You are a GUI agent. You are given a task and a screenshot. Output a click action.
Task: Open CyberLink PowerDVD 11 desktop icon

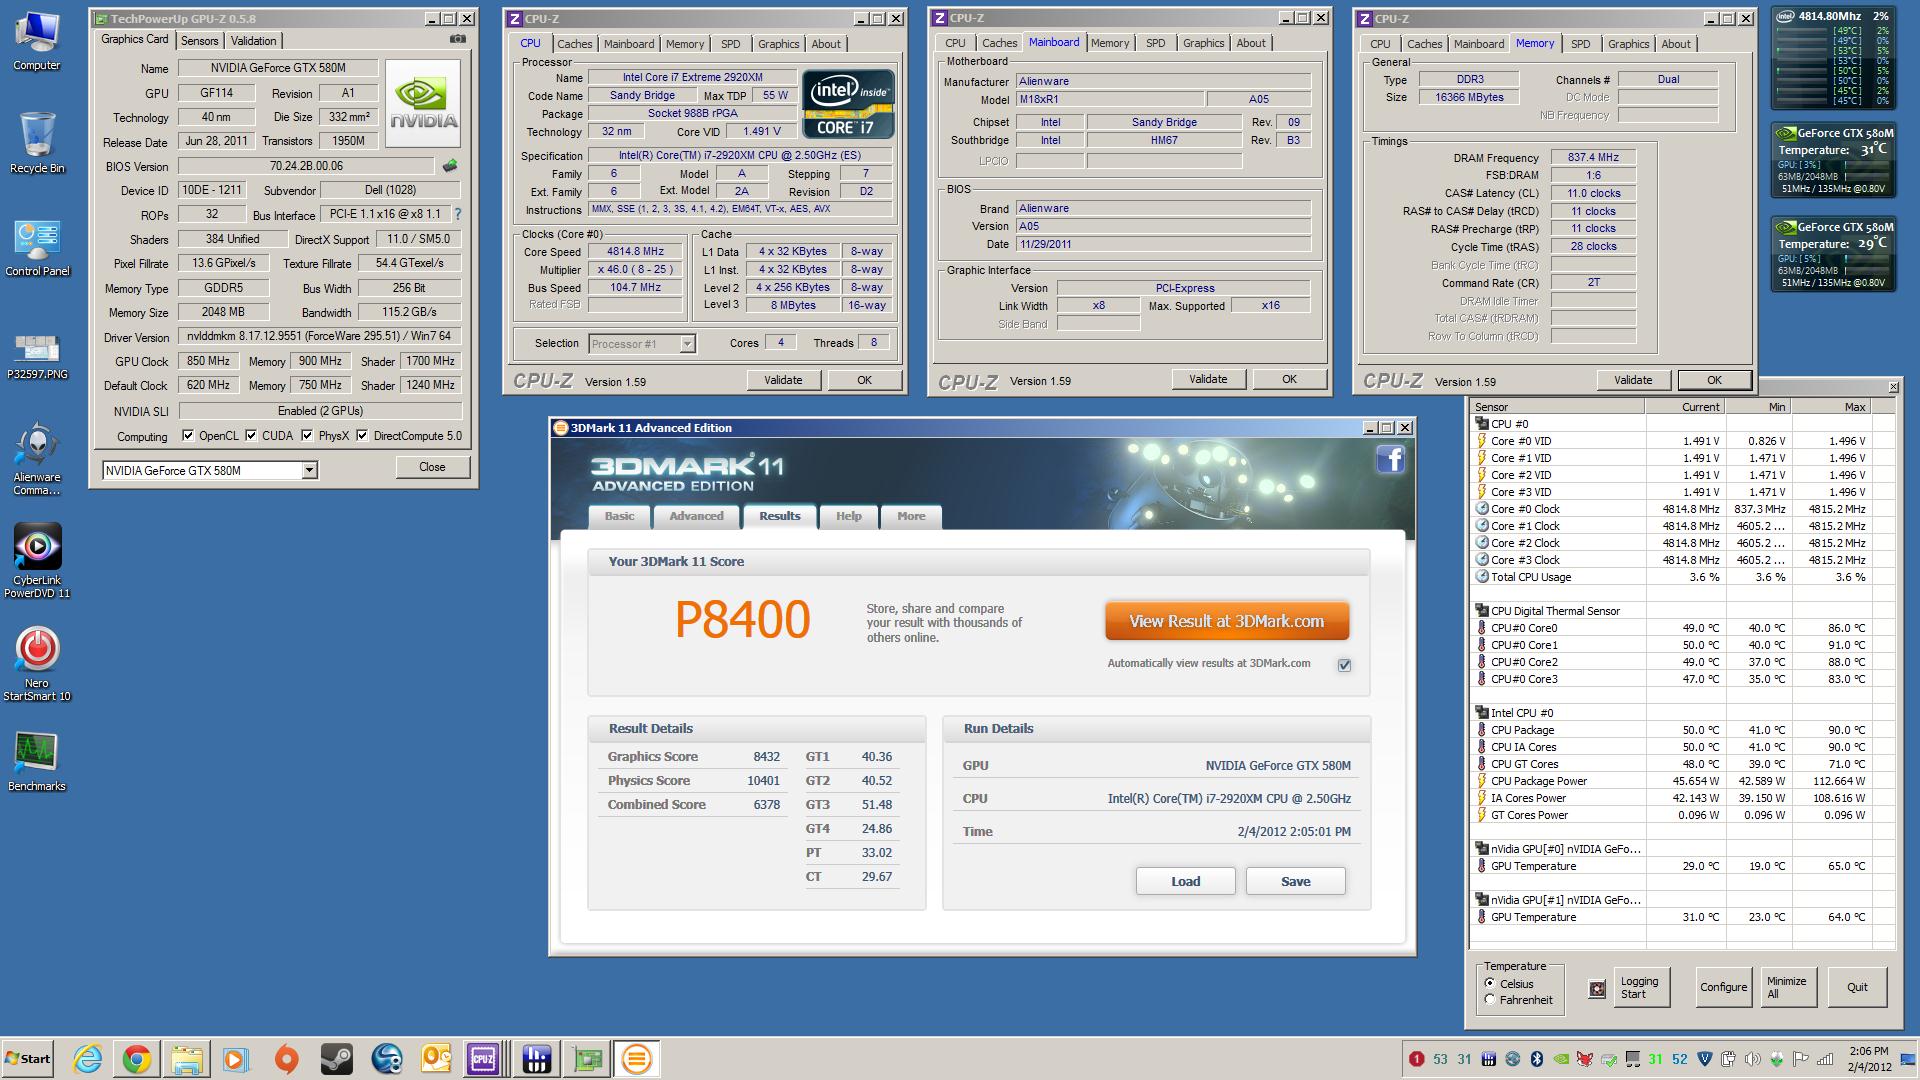pyautogui.click(x=37, y=562)
